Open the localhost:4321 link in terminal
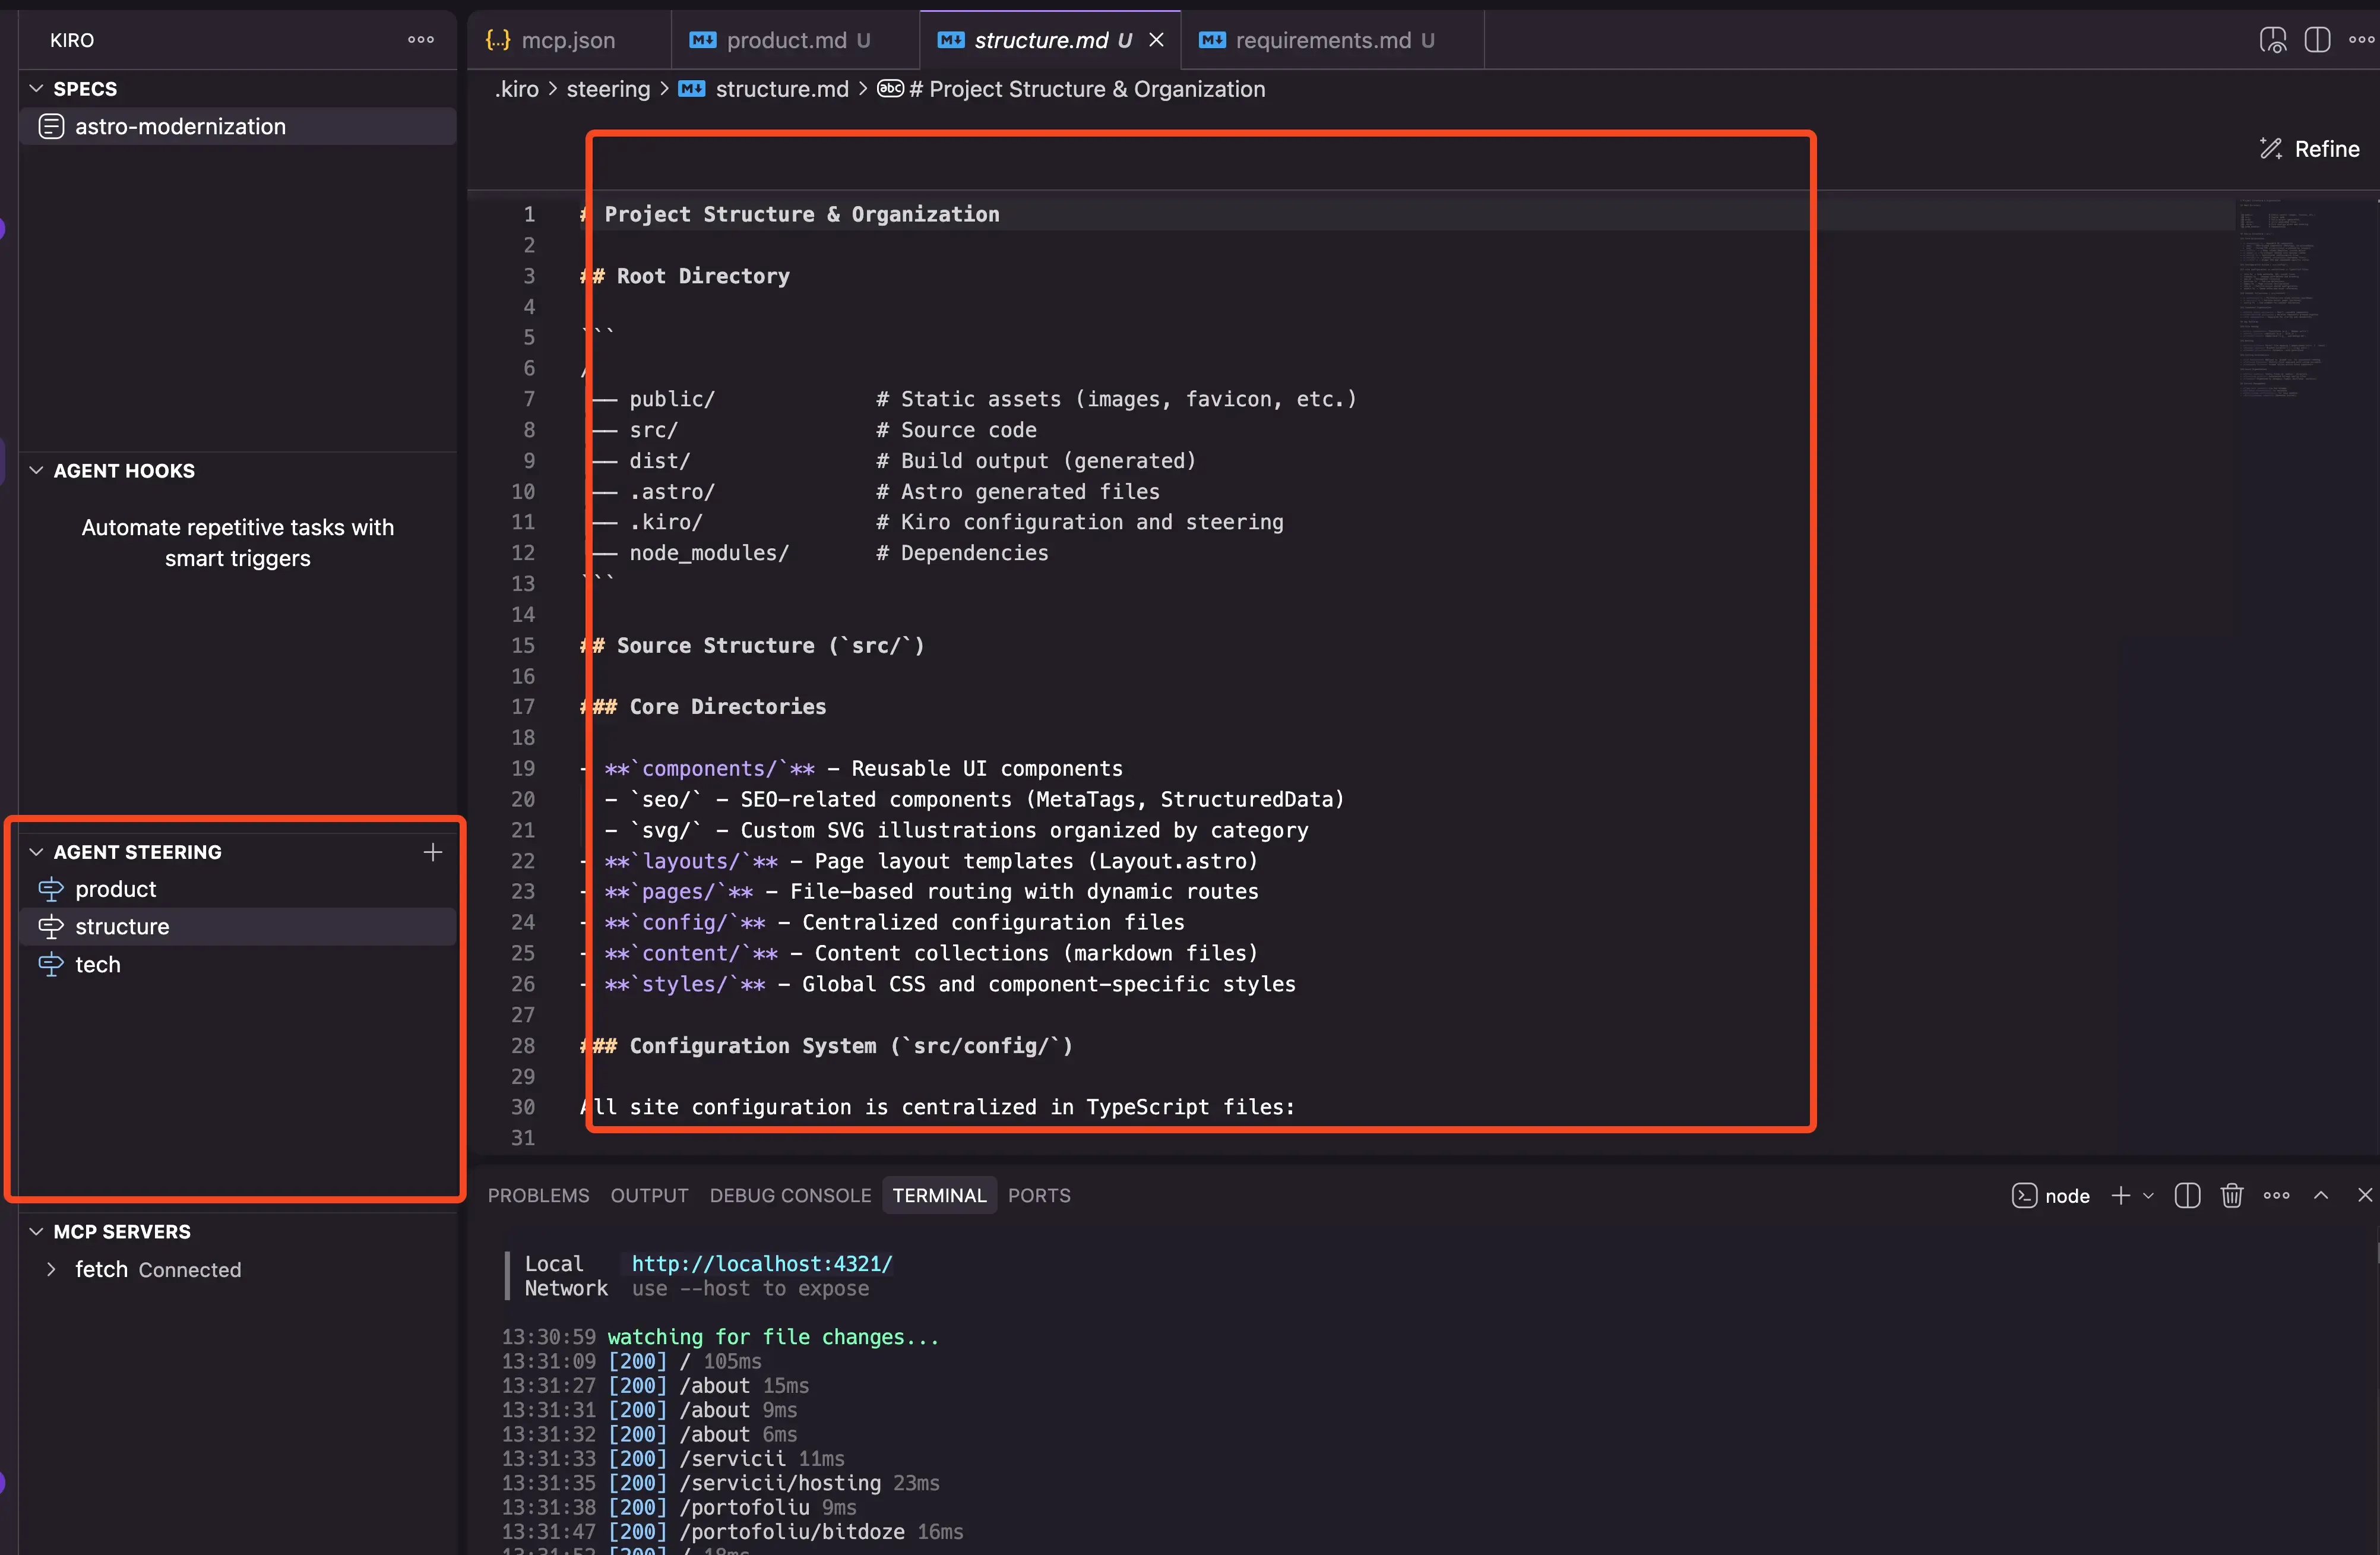 pos(761,1264)
